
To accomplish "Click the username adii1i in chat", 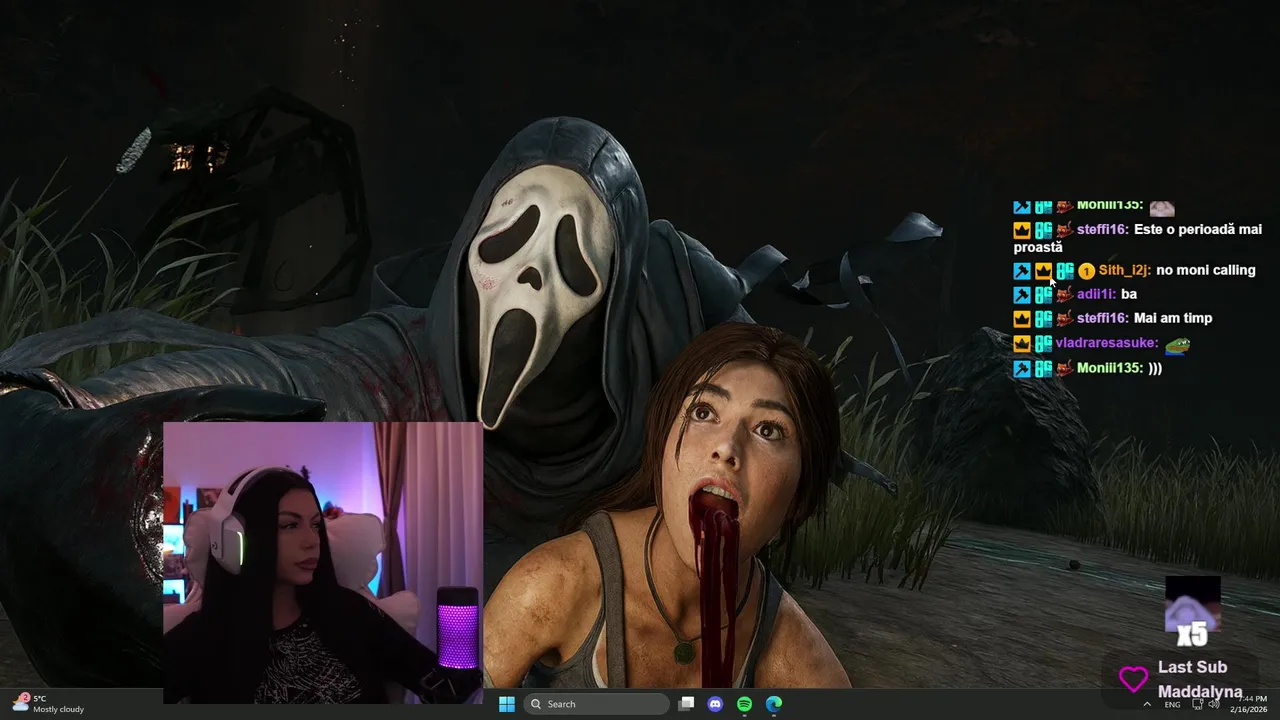I will coord(1097,294).
